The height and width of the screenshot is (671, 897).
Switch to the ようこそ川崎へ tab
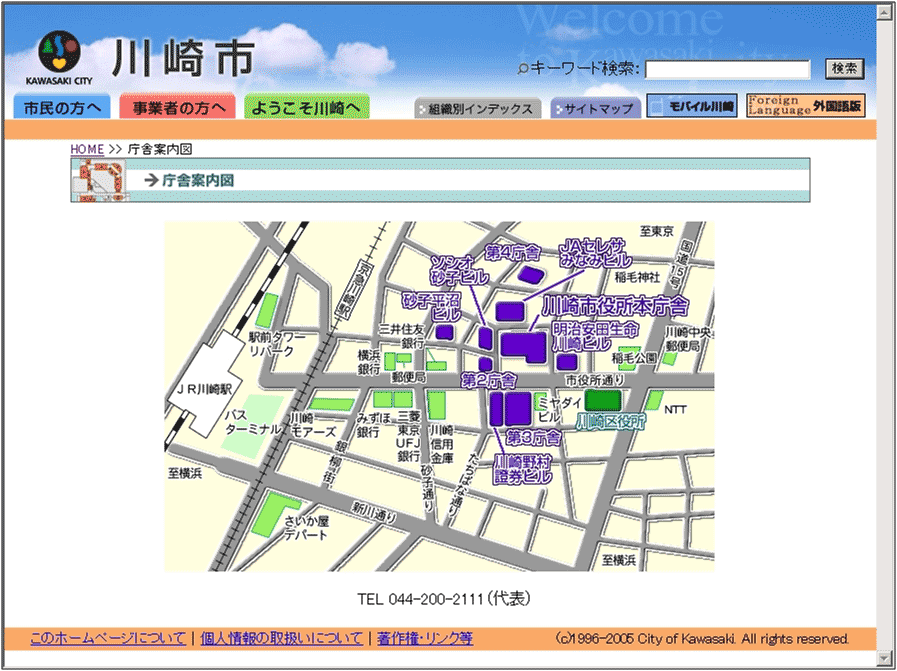(306, 108)
